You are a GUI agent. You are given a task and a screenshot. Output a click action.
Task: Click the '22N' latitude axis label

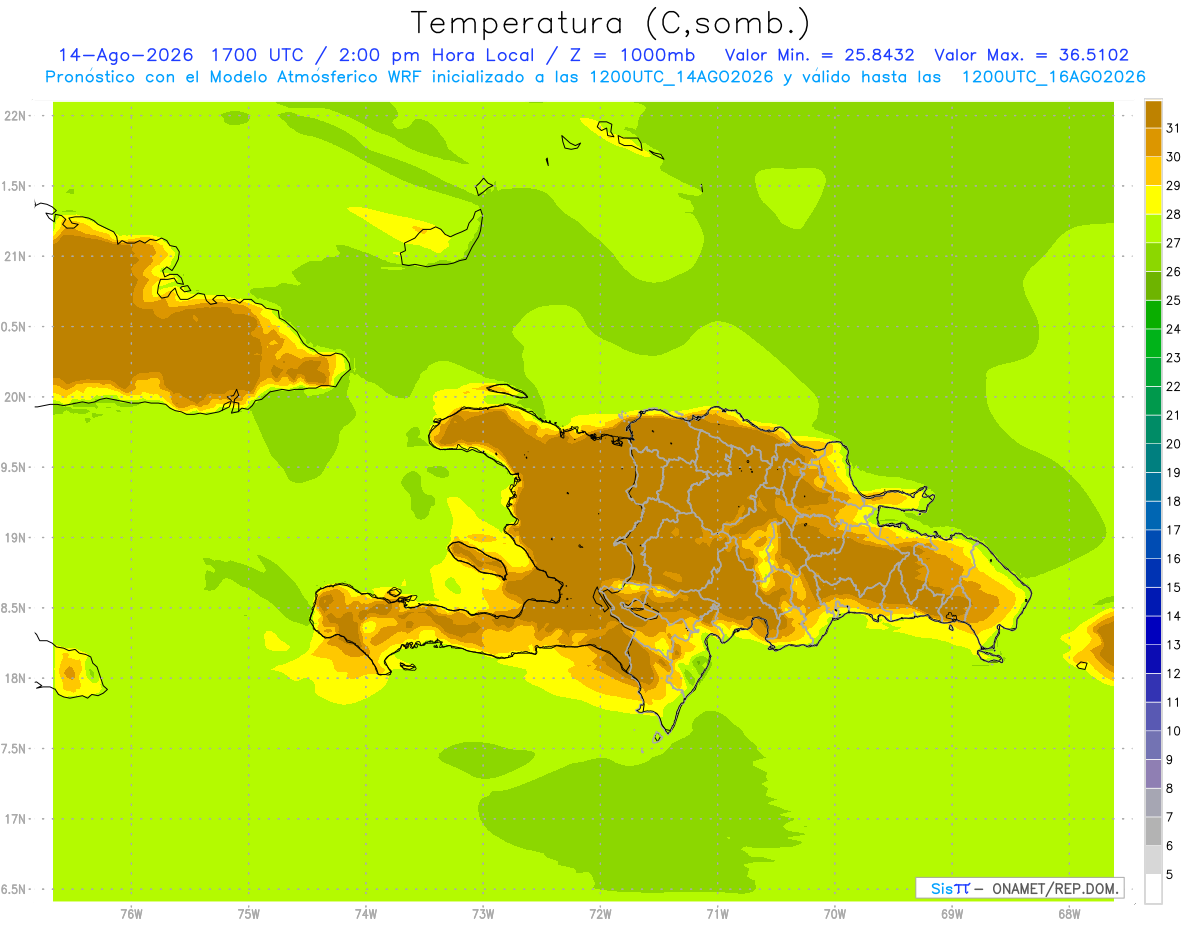[14, 115]
